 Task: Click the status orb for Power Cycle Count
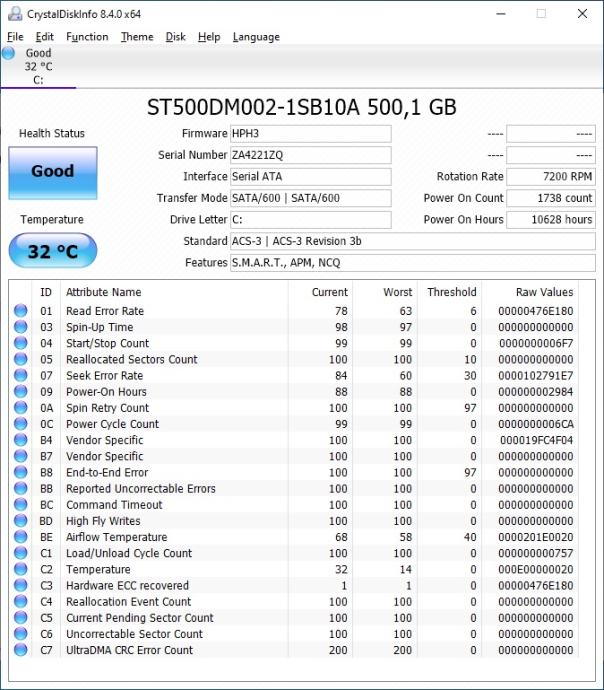coord(20,424)
